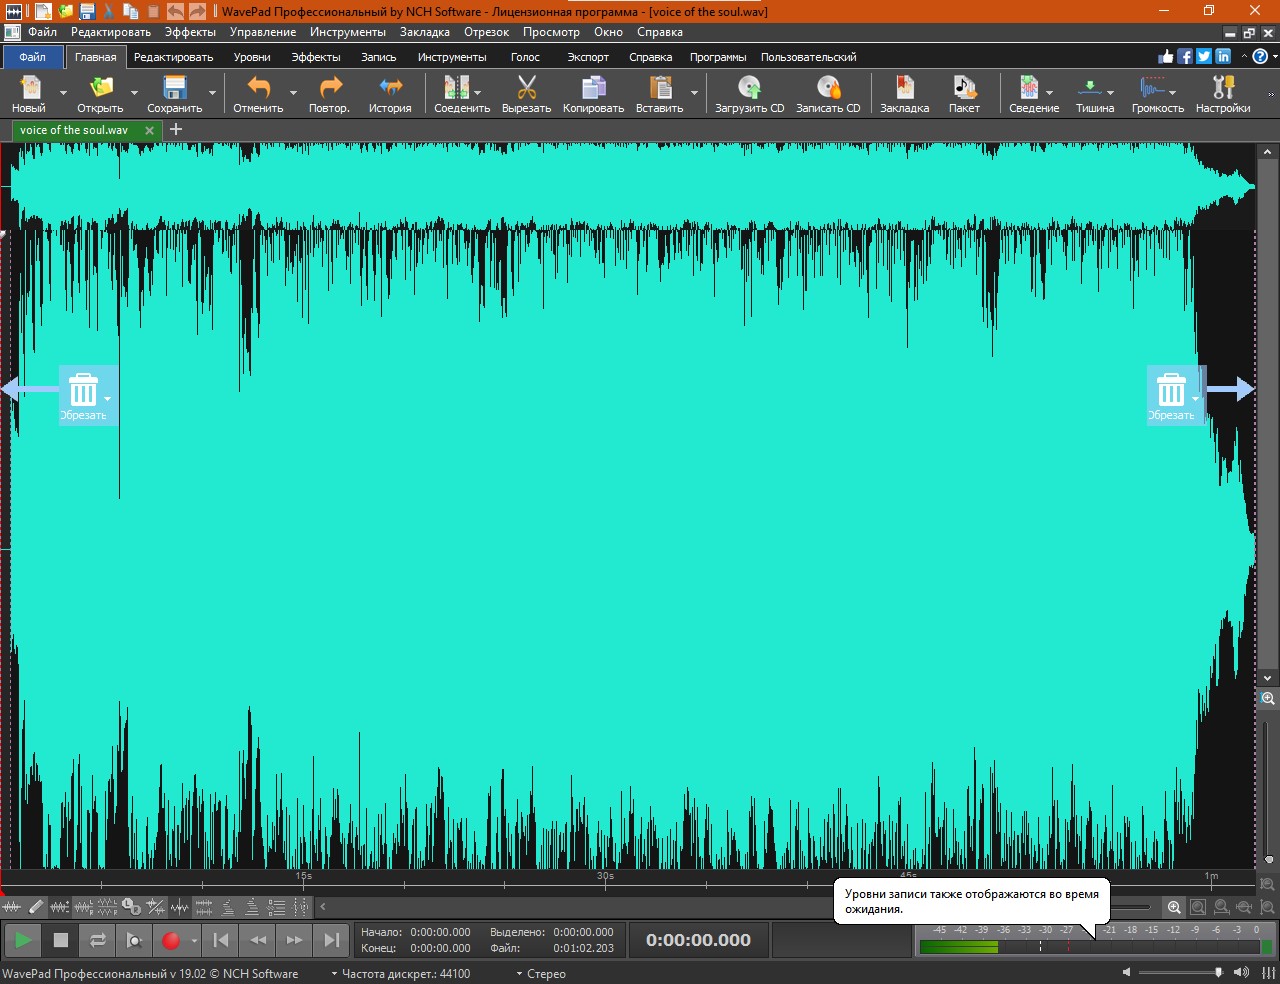Start recording with the red button
This screenshot has height=984, width=1280.
(x=171, y=940)
